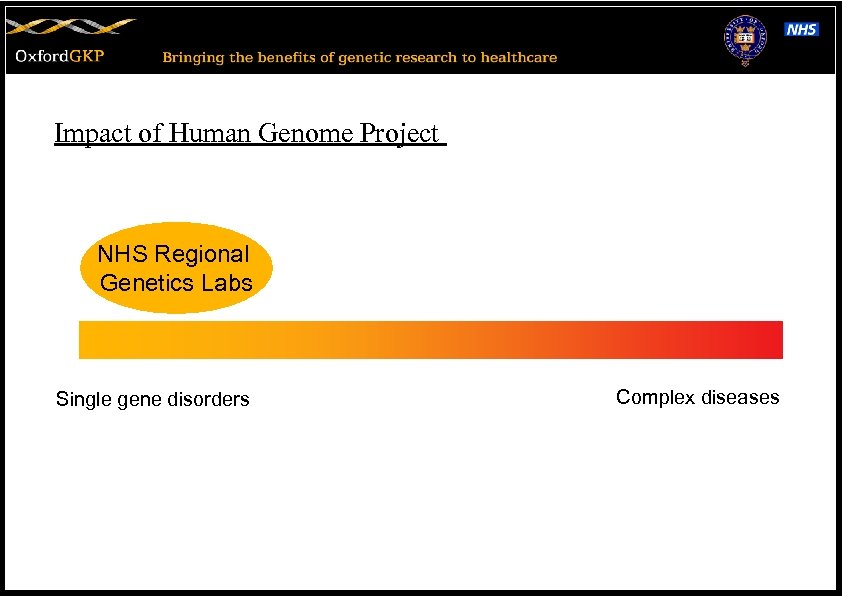
Task: Click the orange "GKP" letters in logo
Action: (x=86, y=56)
